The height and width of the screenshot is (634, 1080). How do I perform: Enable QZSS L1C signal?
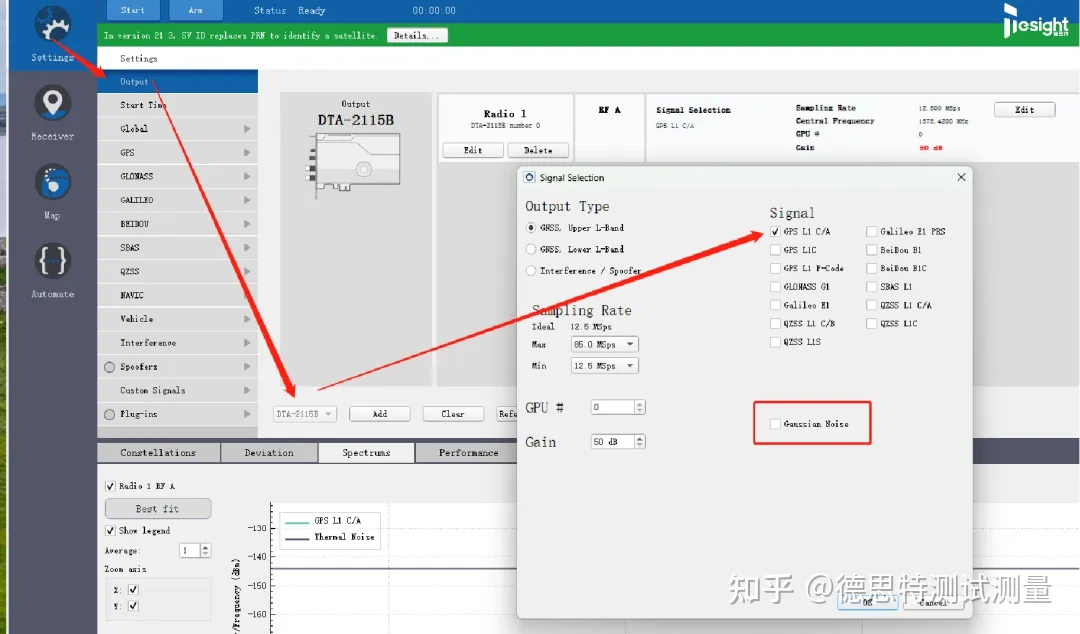click(871, 323)
